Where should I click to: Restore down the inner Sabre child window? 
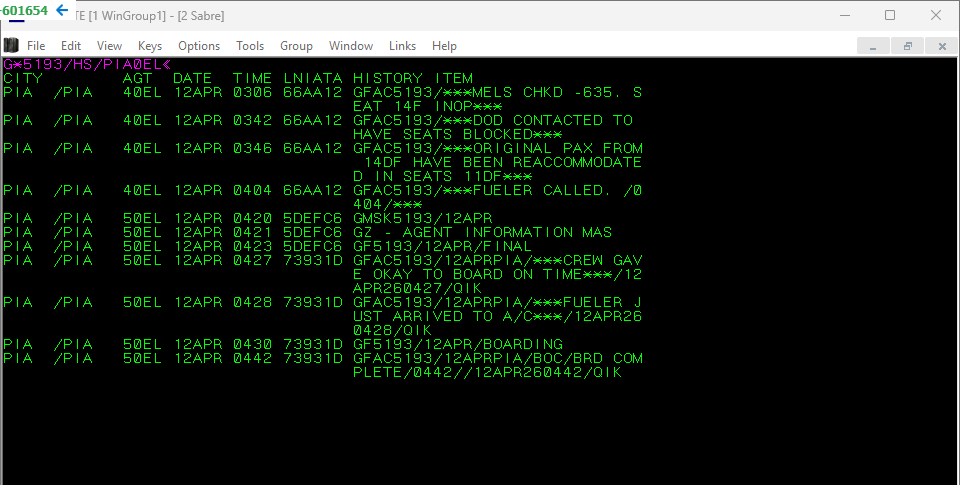(908, 46)
